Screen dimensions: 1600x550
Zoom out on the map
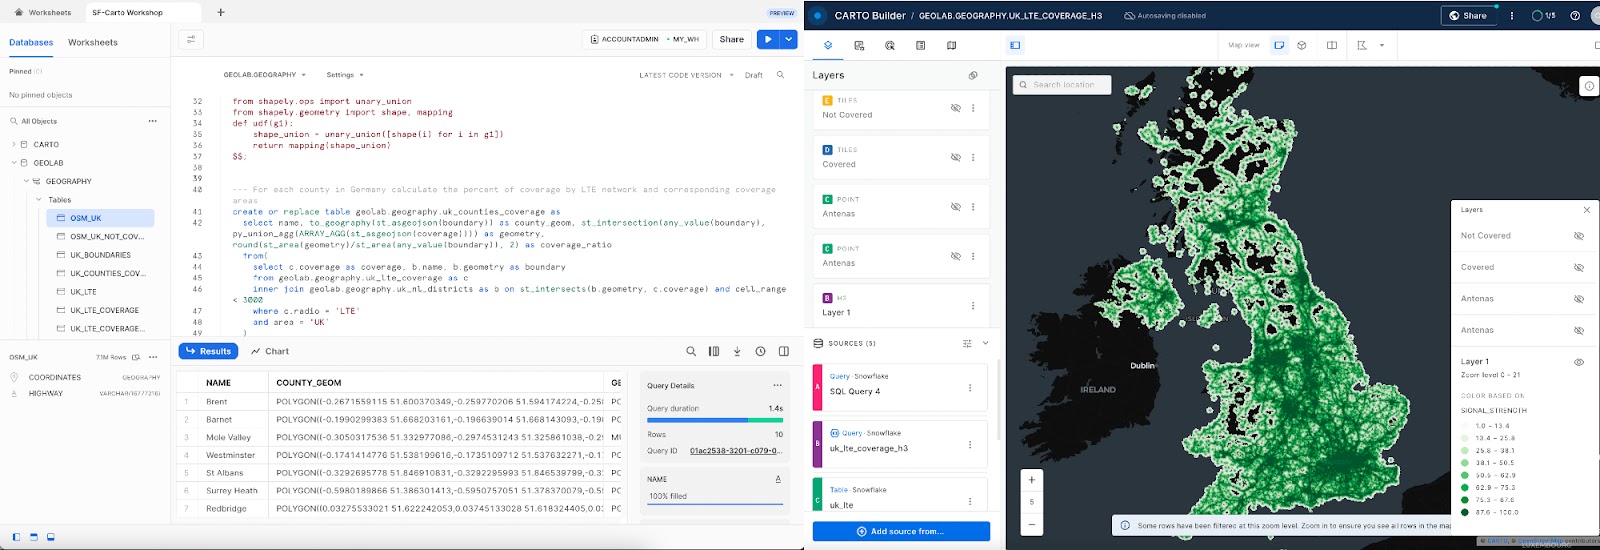coord(1032,524)
